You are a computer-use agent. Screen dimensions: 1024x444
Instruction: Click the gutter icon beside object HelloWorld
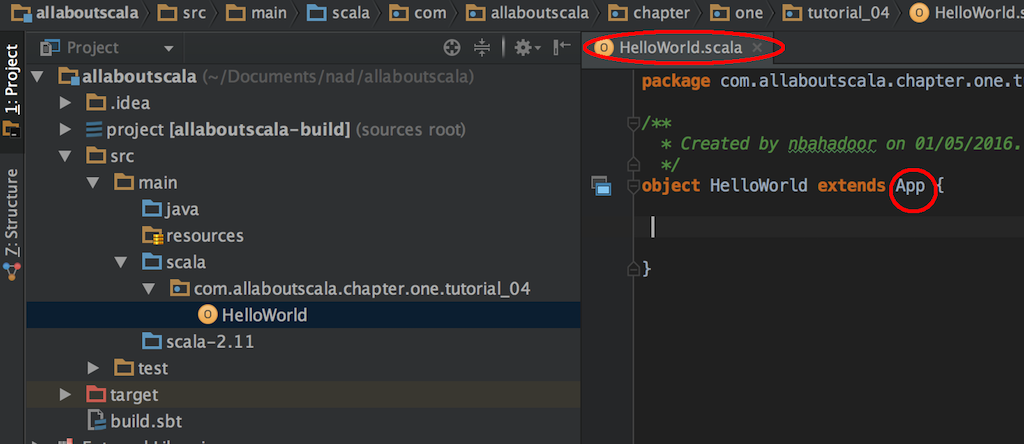[x=601, y=185]
